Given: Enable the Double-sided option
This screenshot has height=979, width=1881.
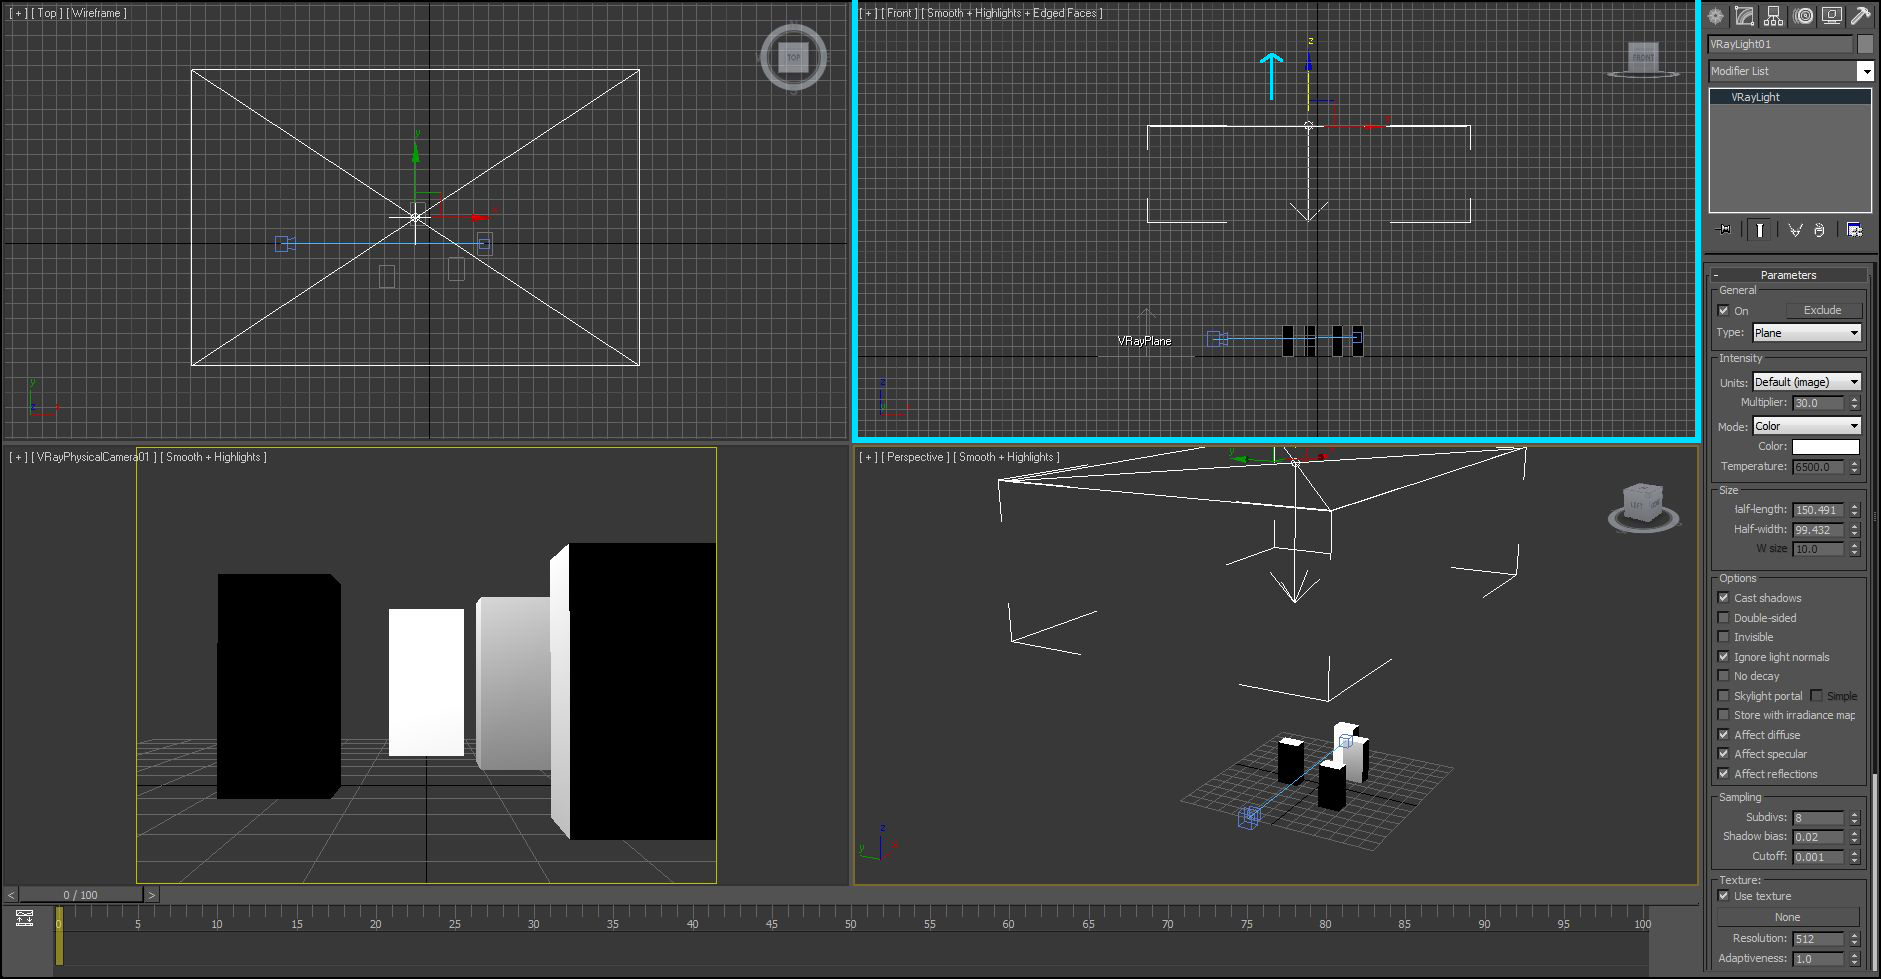Looking at the screenshot, I should coord(1723,617).
